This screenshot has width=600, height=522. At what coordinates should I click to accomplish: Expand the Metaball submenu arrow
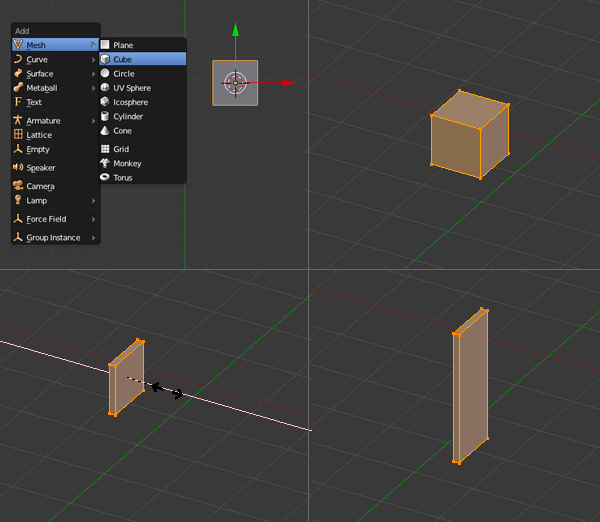click(x=93, y=88)
